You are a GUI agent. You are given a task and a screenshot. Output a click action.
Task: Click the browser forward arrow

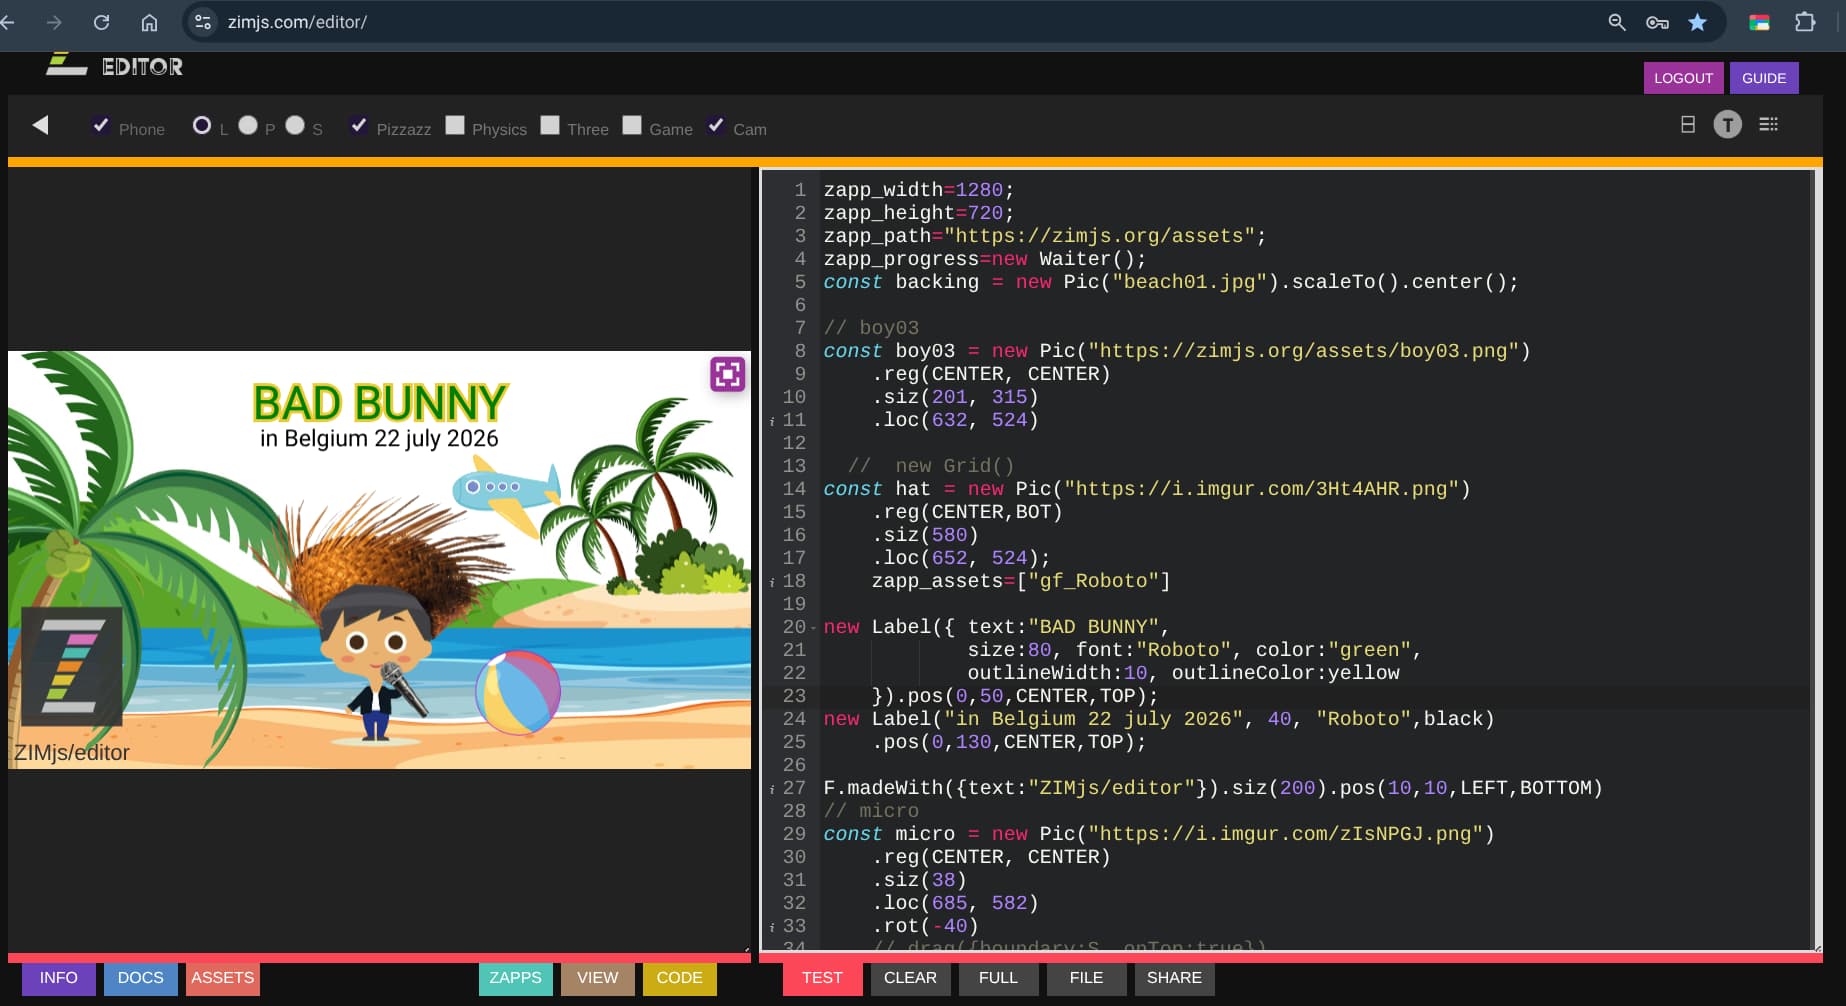pos(54,22)
